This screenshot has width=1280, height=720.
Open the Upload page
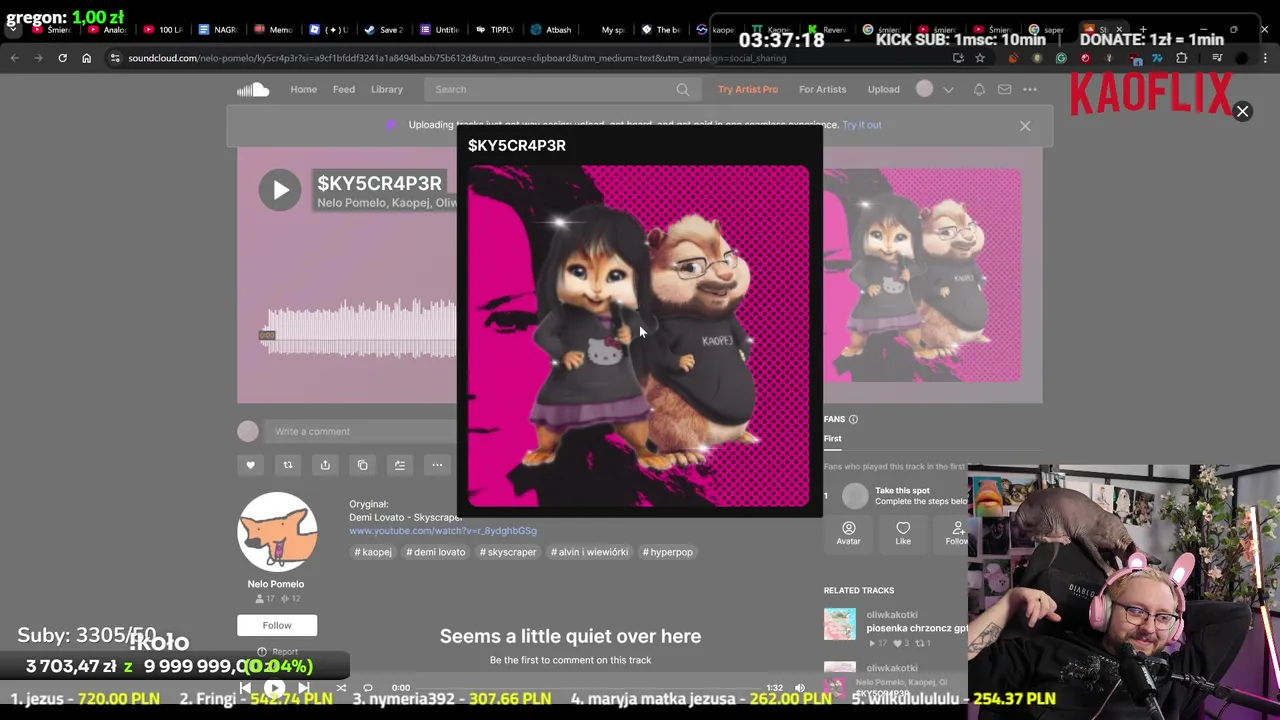883,89
